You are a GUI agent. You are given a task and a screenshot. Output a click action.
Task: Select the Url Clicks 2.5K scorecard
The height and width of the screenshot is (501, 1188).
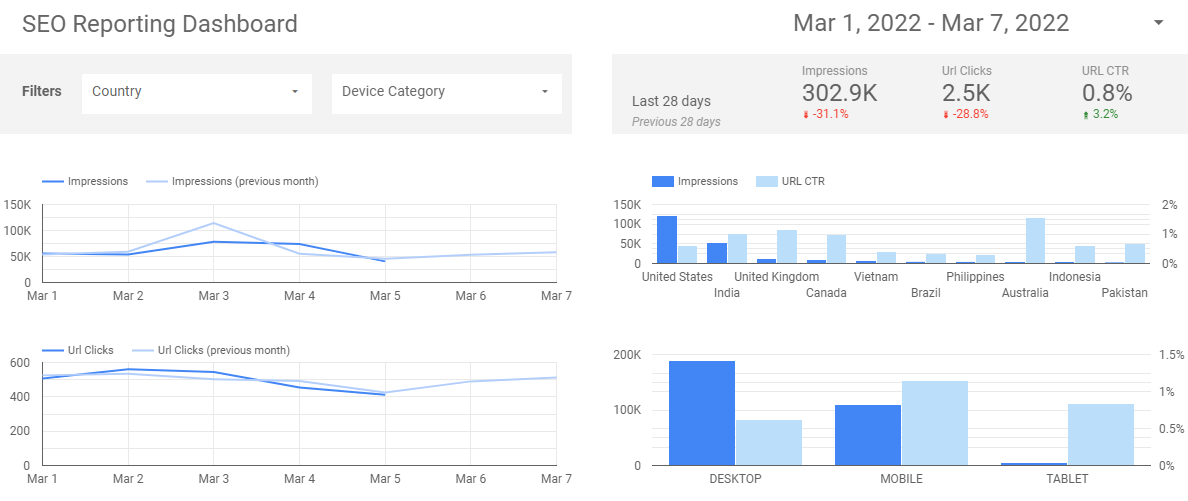click(x=966, y=93)
